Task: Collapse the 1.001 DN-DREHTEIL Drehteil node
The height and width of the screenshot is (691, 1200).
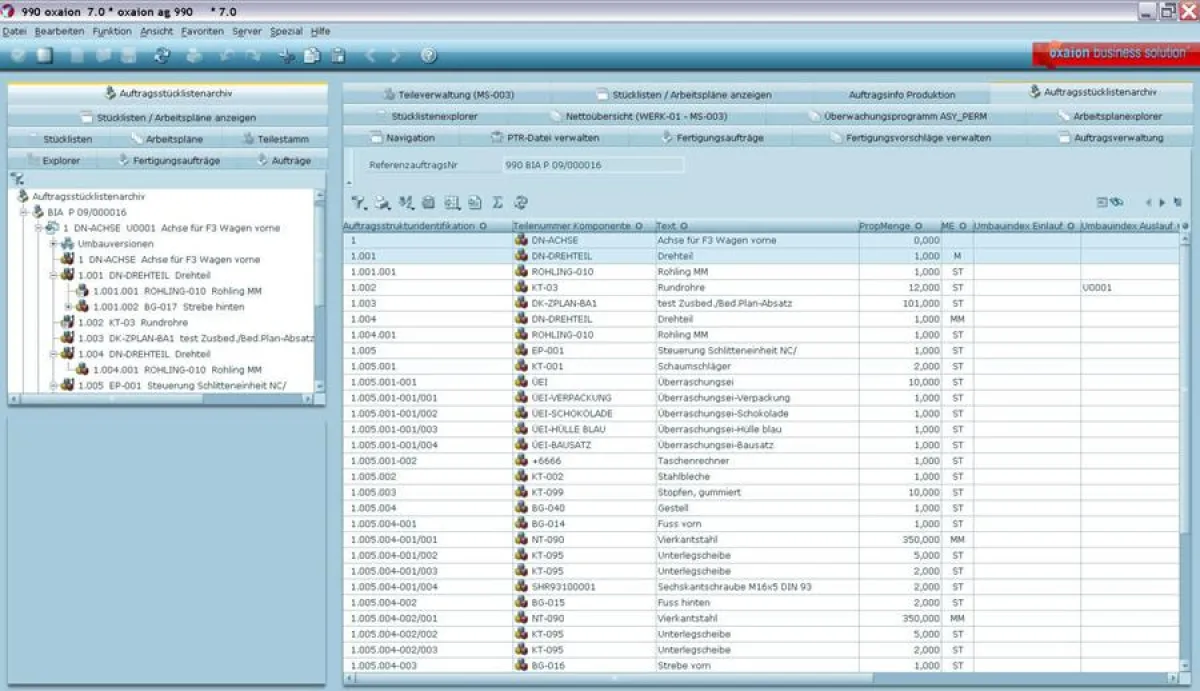Action: point(53,275)
